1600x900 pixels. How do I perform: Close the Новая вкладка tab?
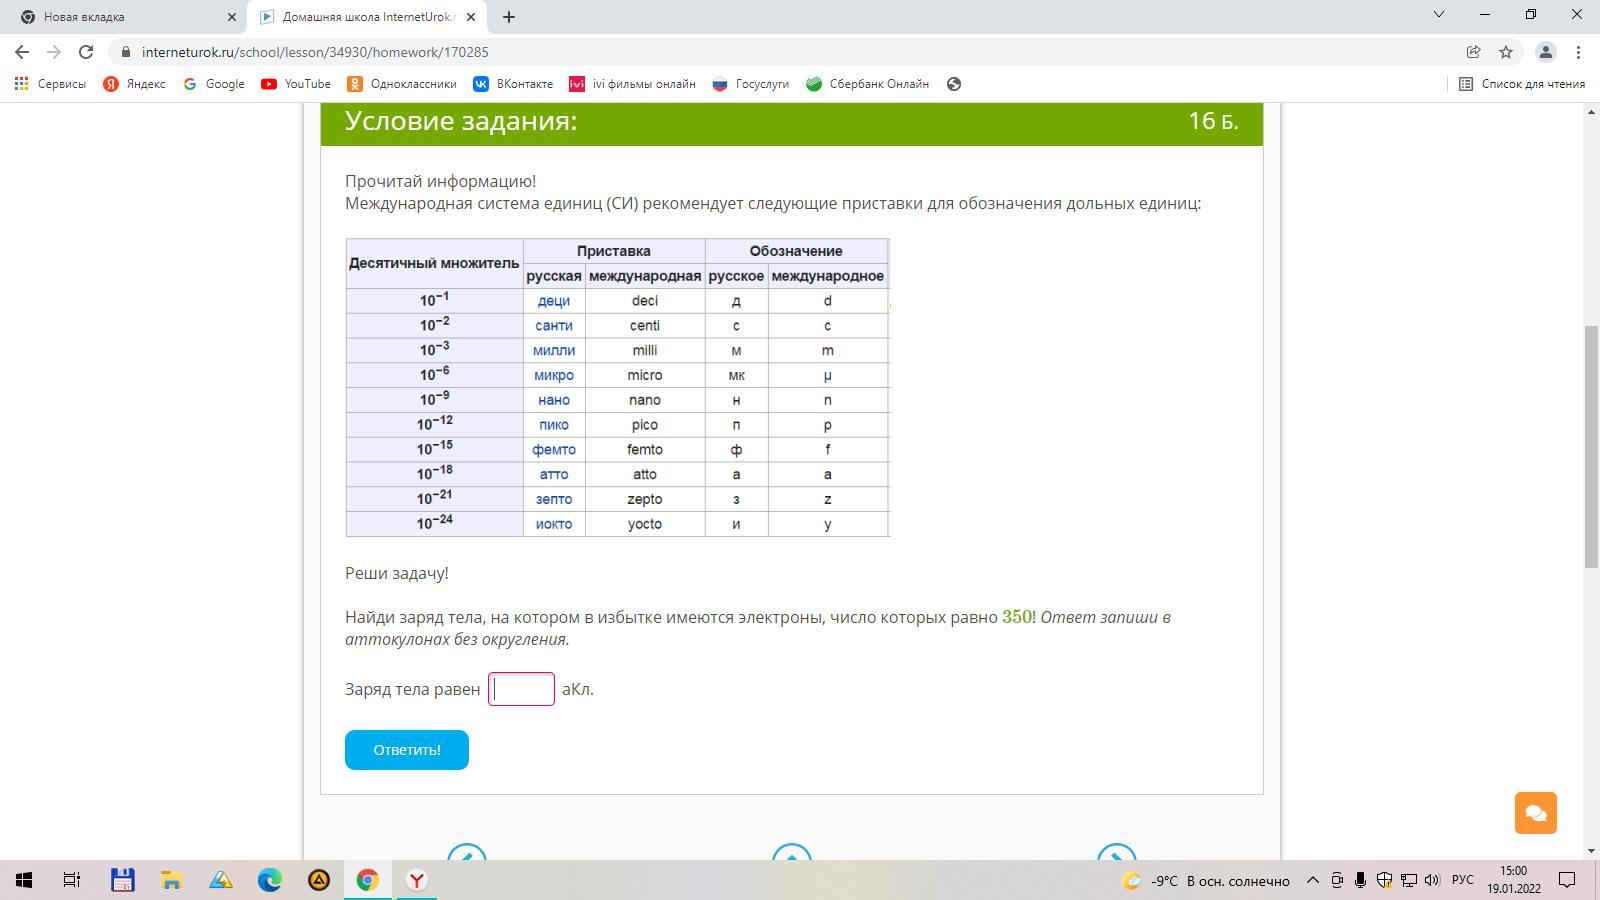231,17
